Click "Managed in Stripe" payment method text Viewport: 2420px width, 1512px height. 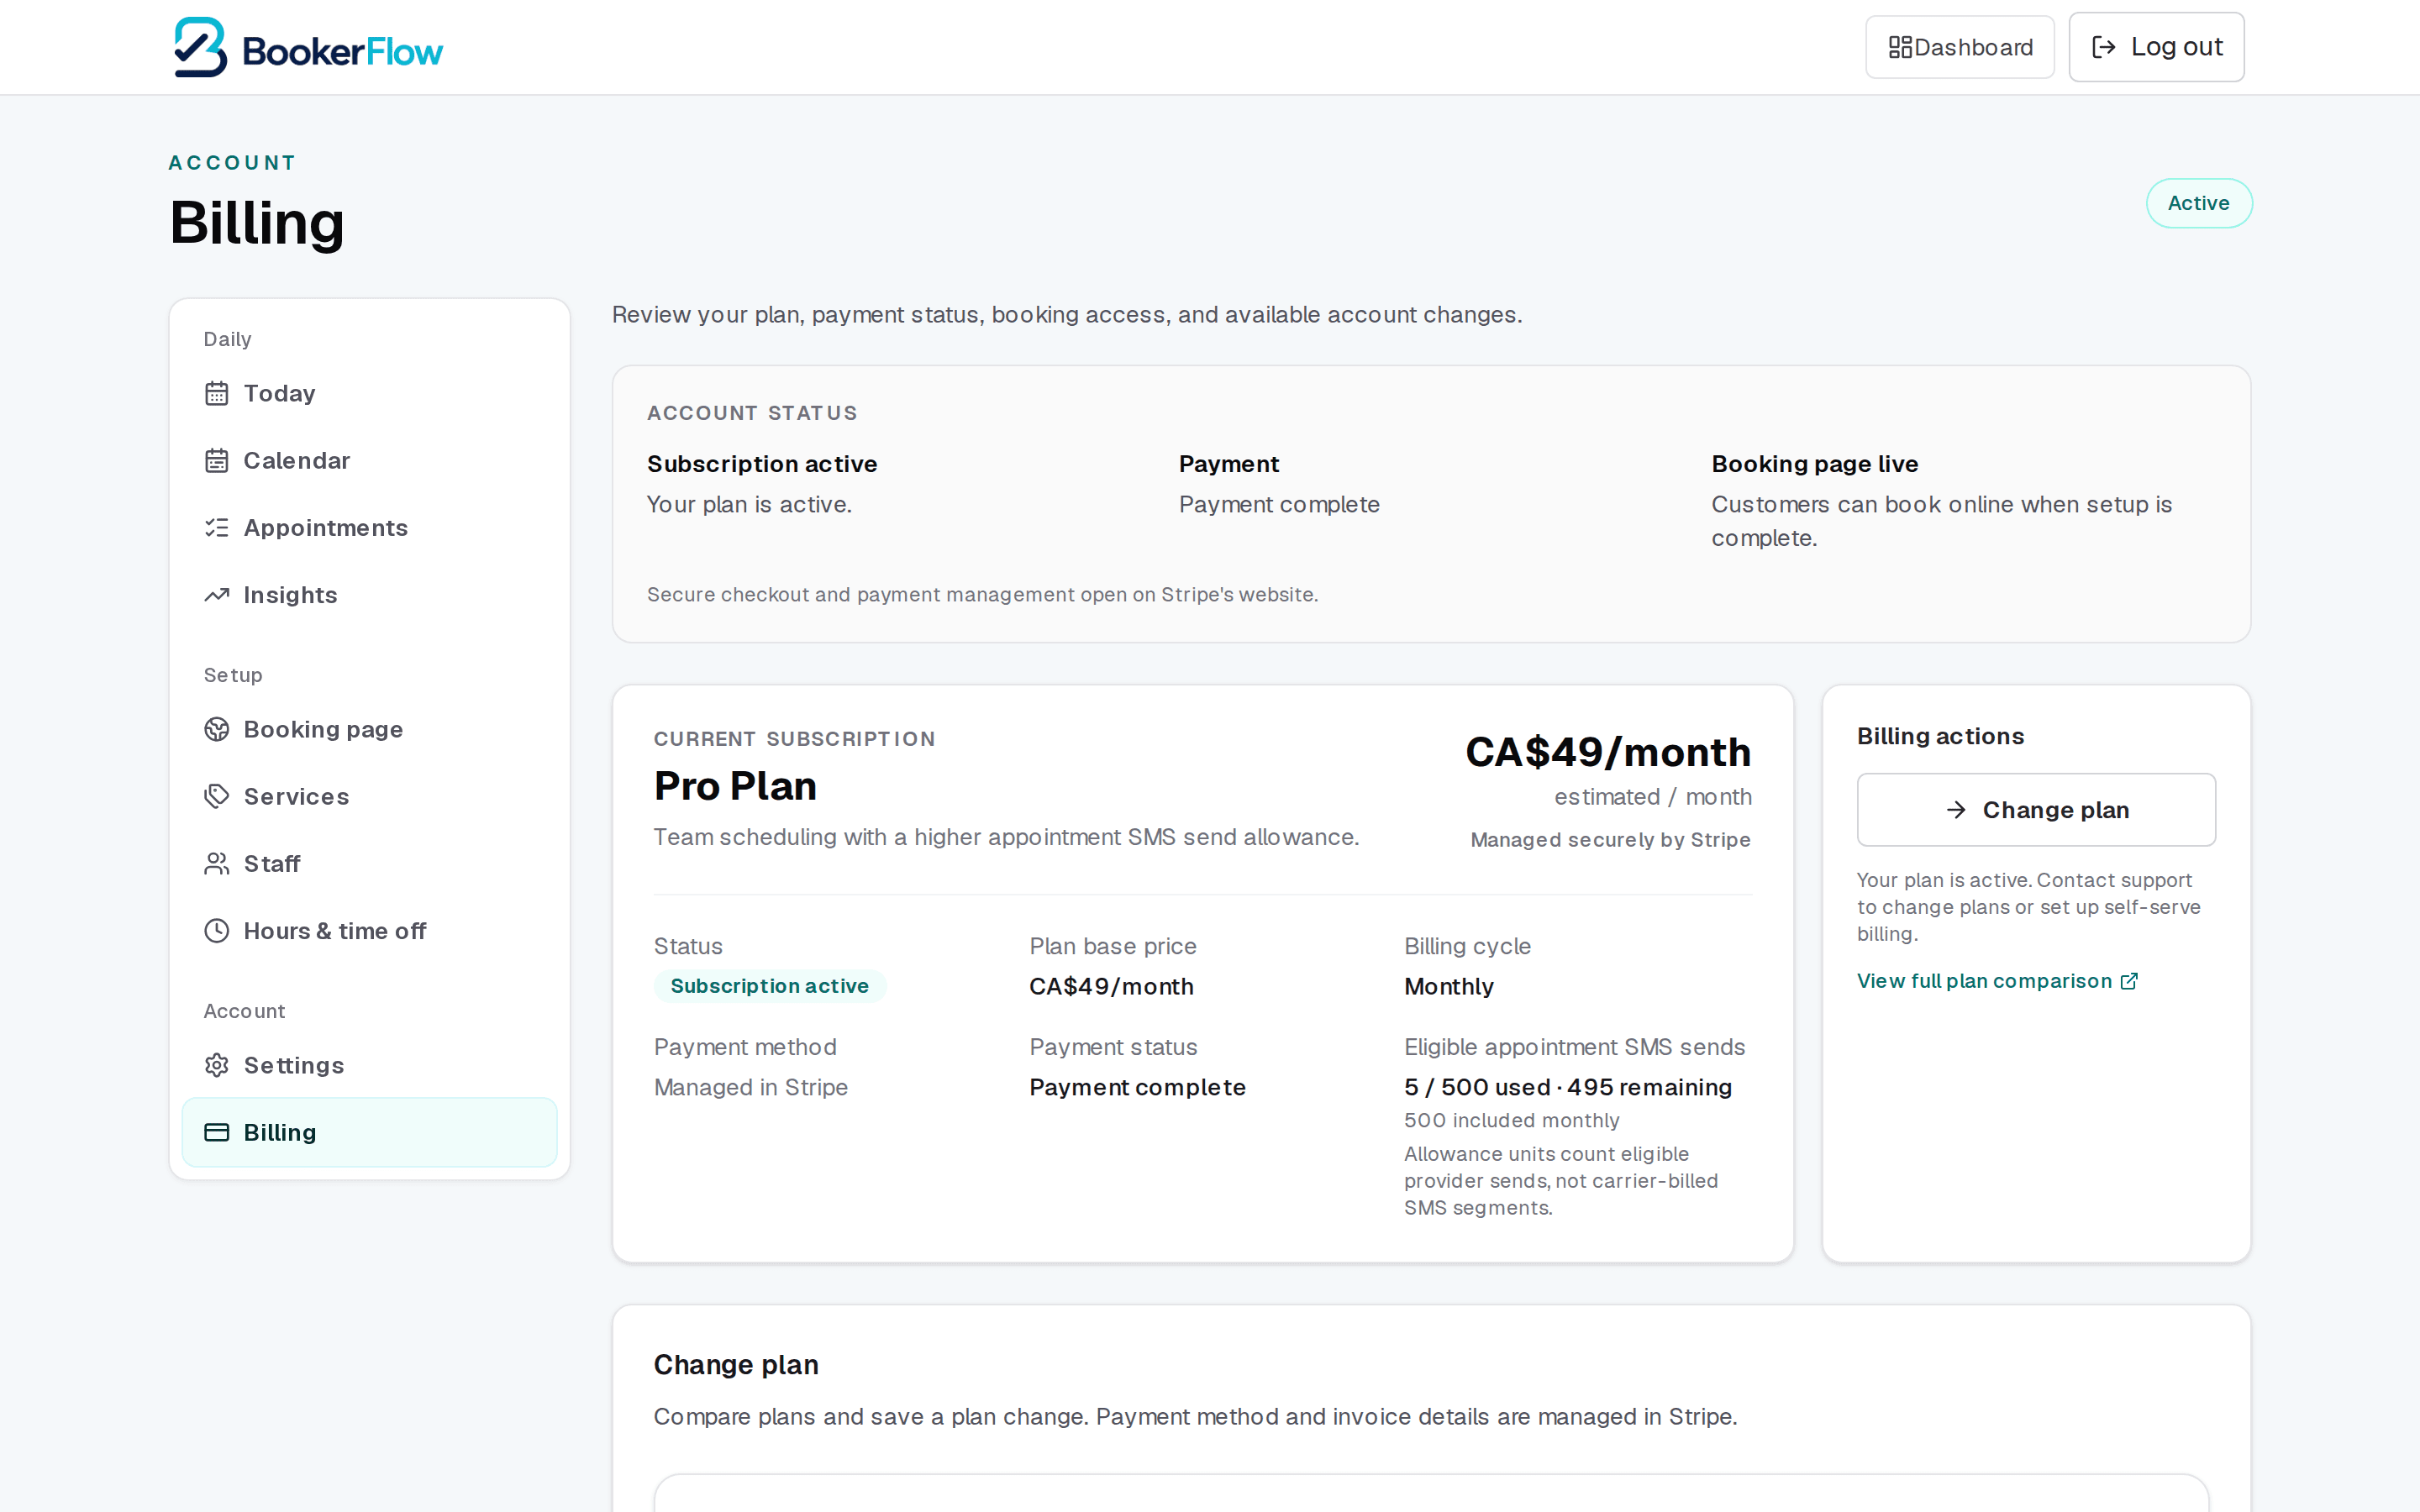(x=750, y=1087)
